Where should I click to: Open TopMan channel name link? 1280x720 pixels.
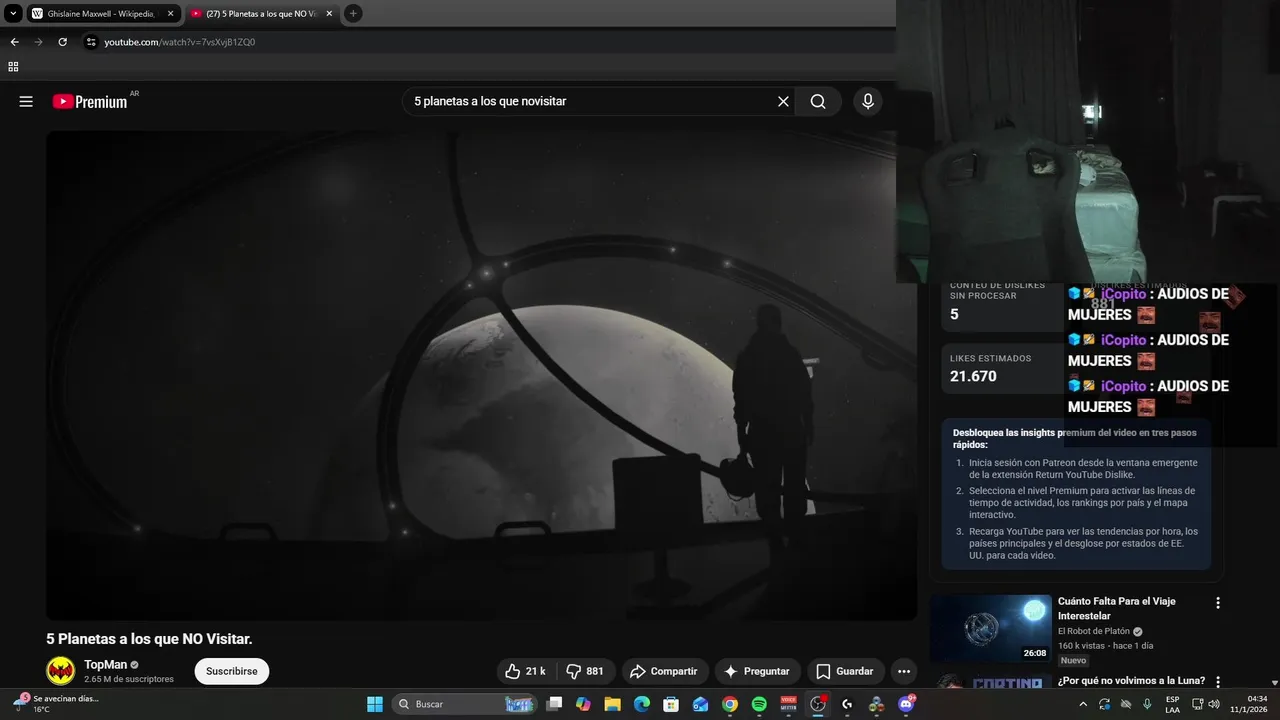(105, 665)
